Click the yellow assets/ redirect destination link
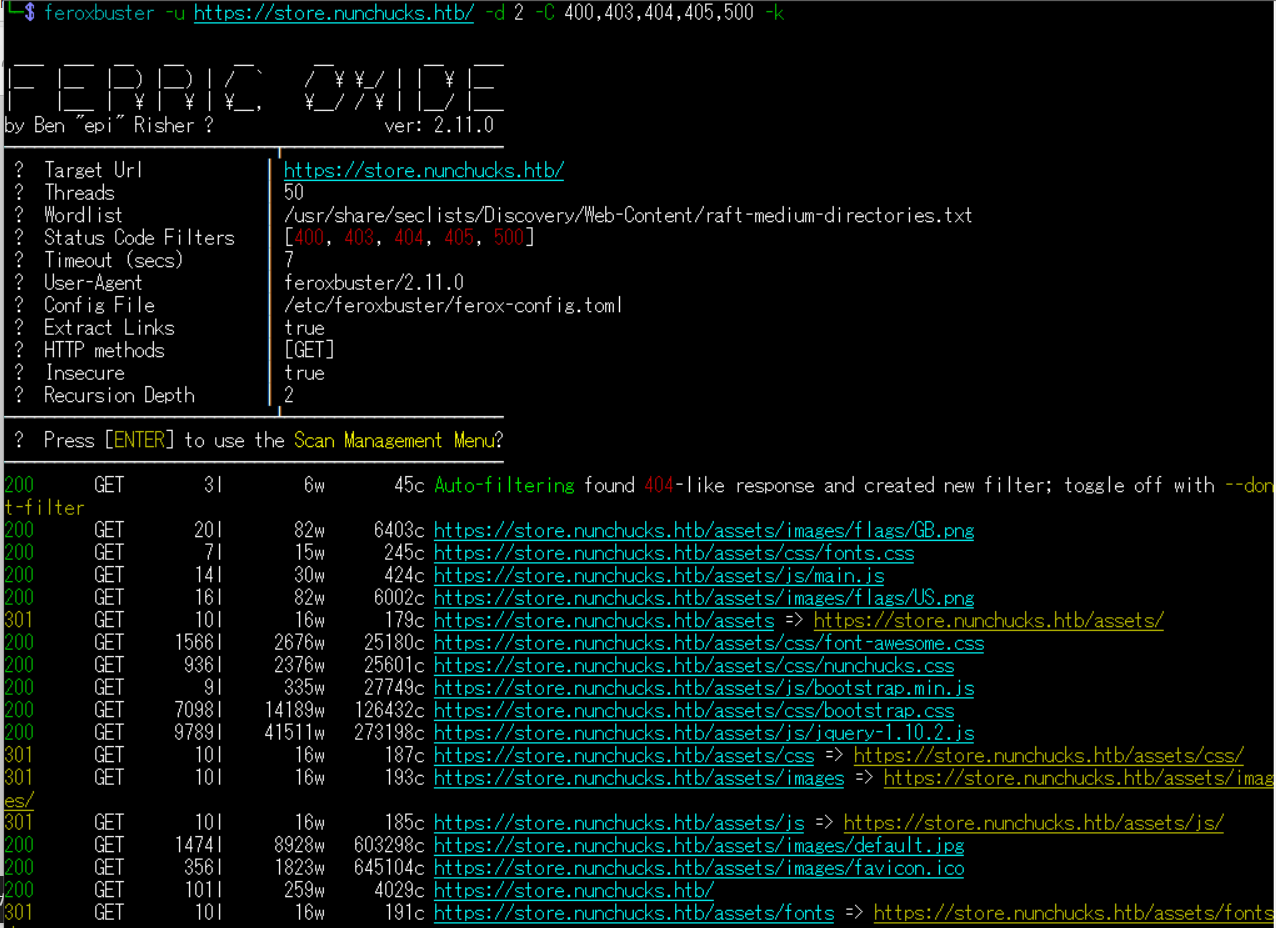The height and width of the screenshot is (928, 1276). 988,620
